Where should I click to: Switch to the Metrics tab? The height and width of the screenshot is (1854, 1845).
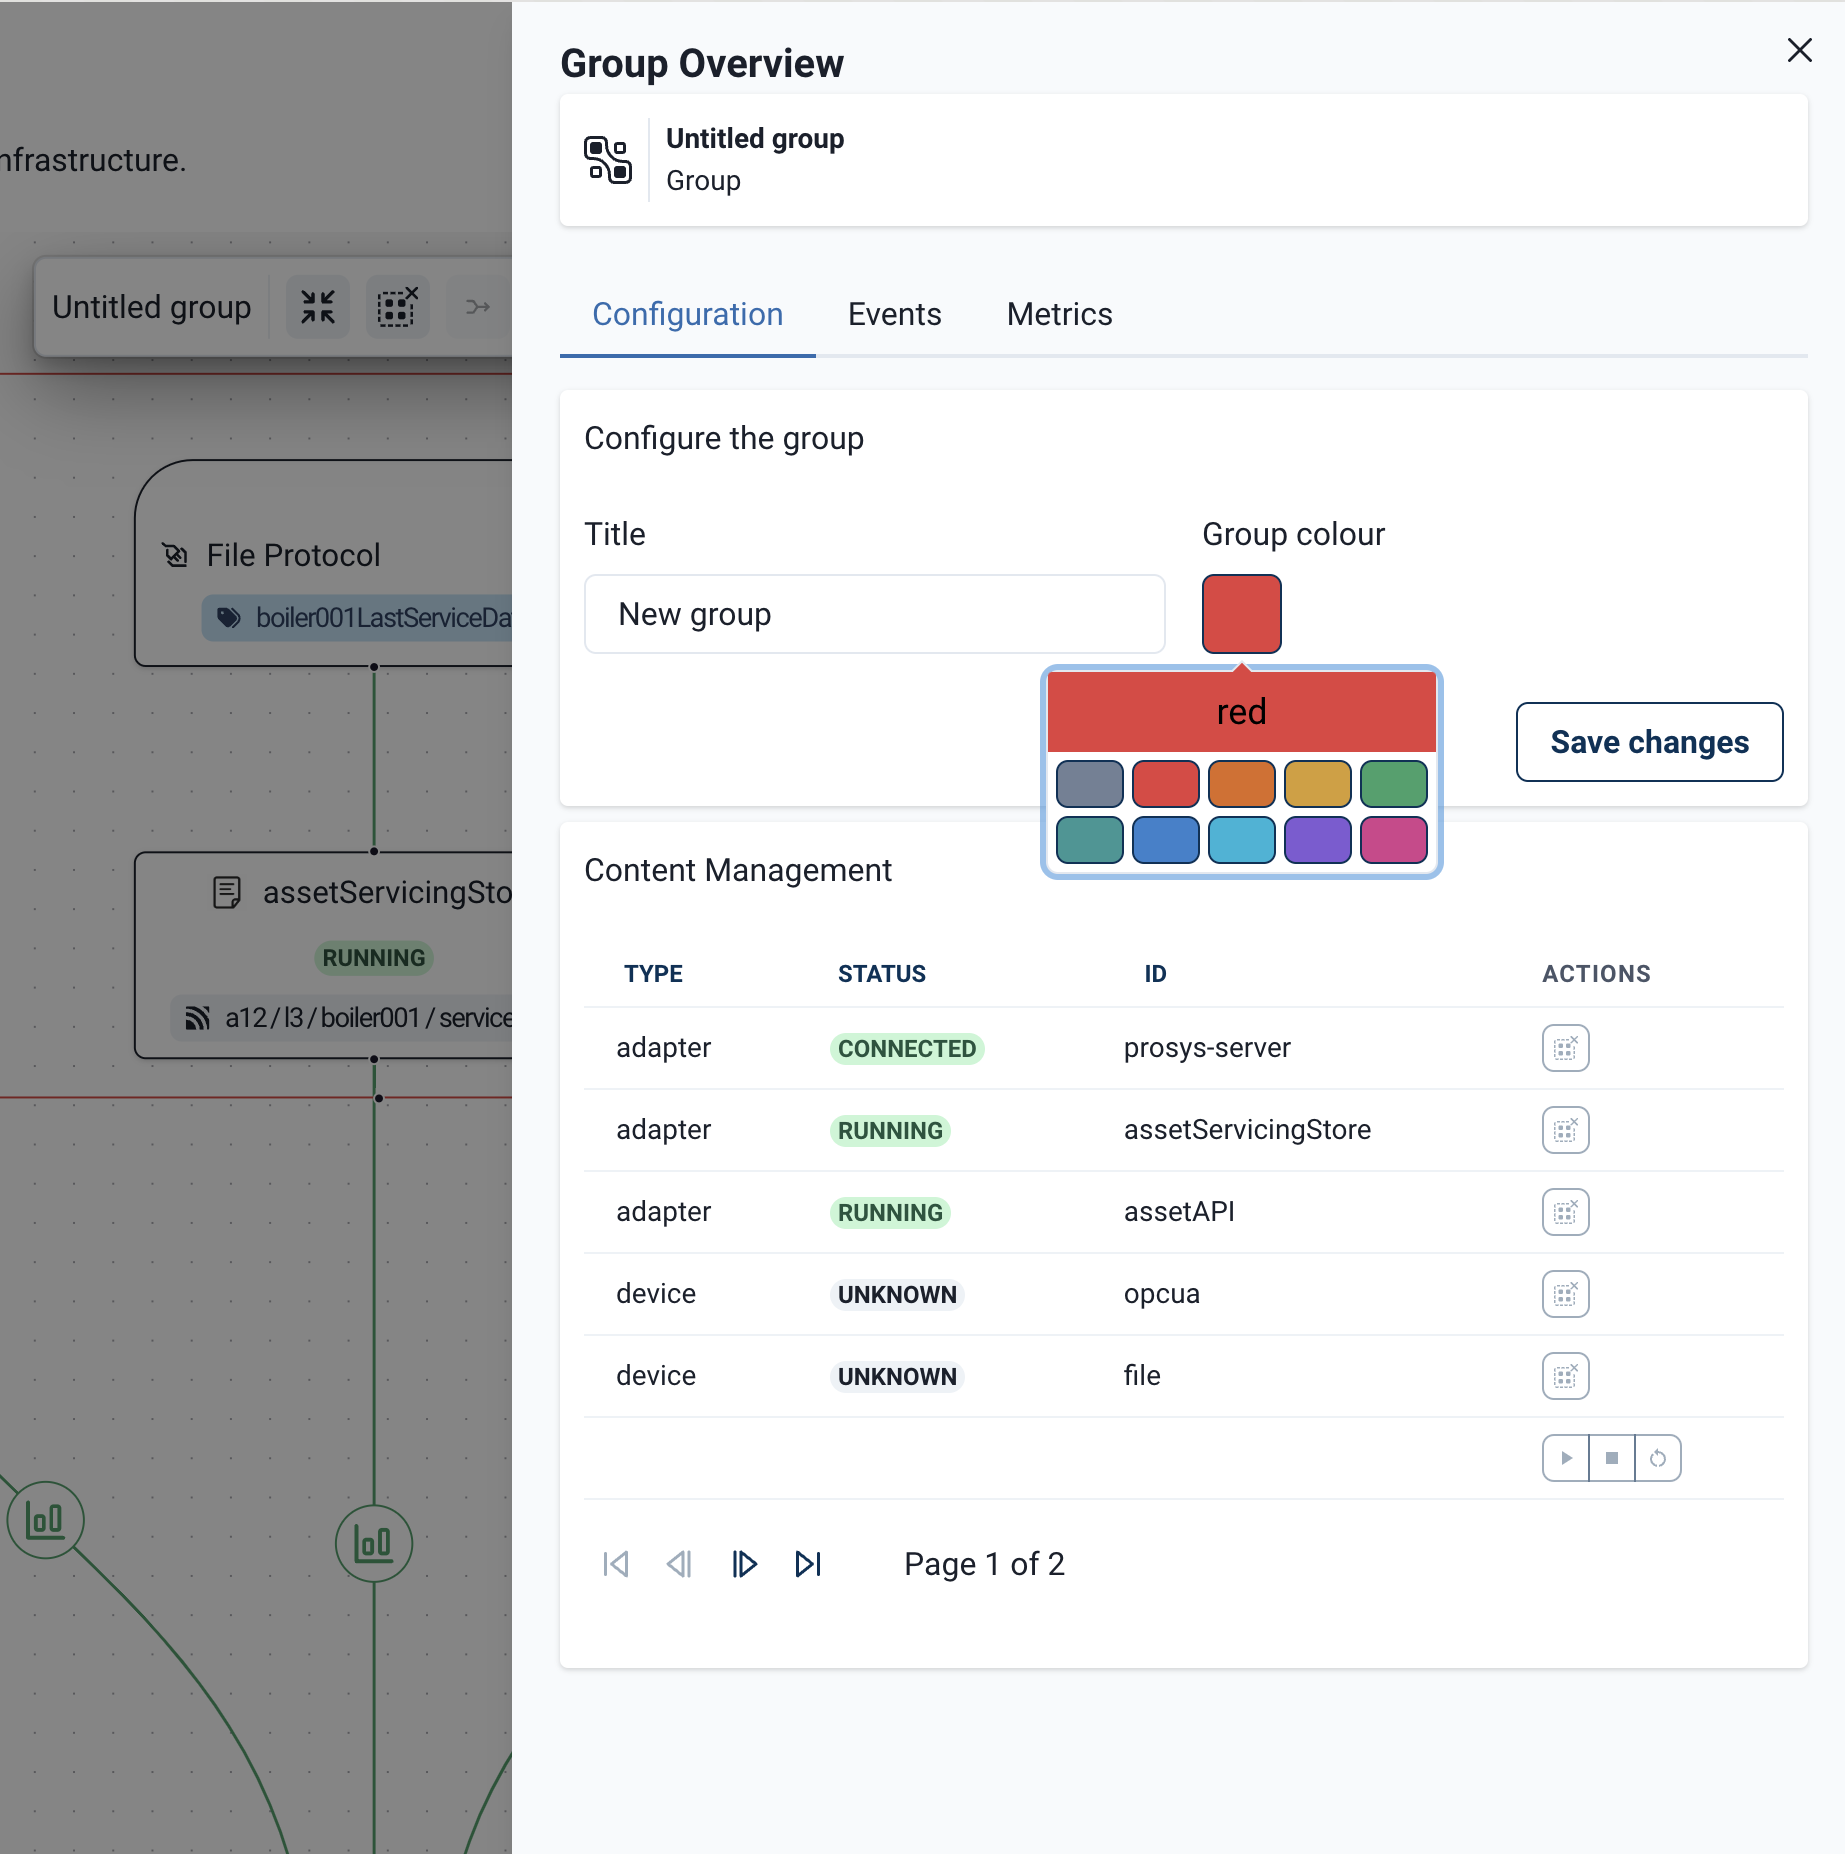[1059, 314]
